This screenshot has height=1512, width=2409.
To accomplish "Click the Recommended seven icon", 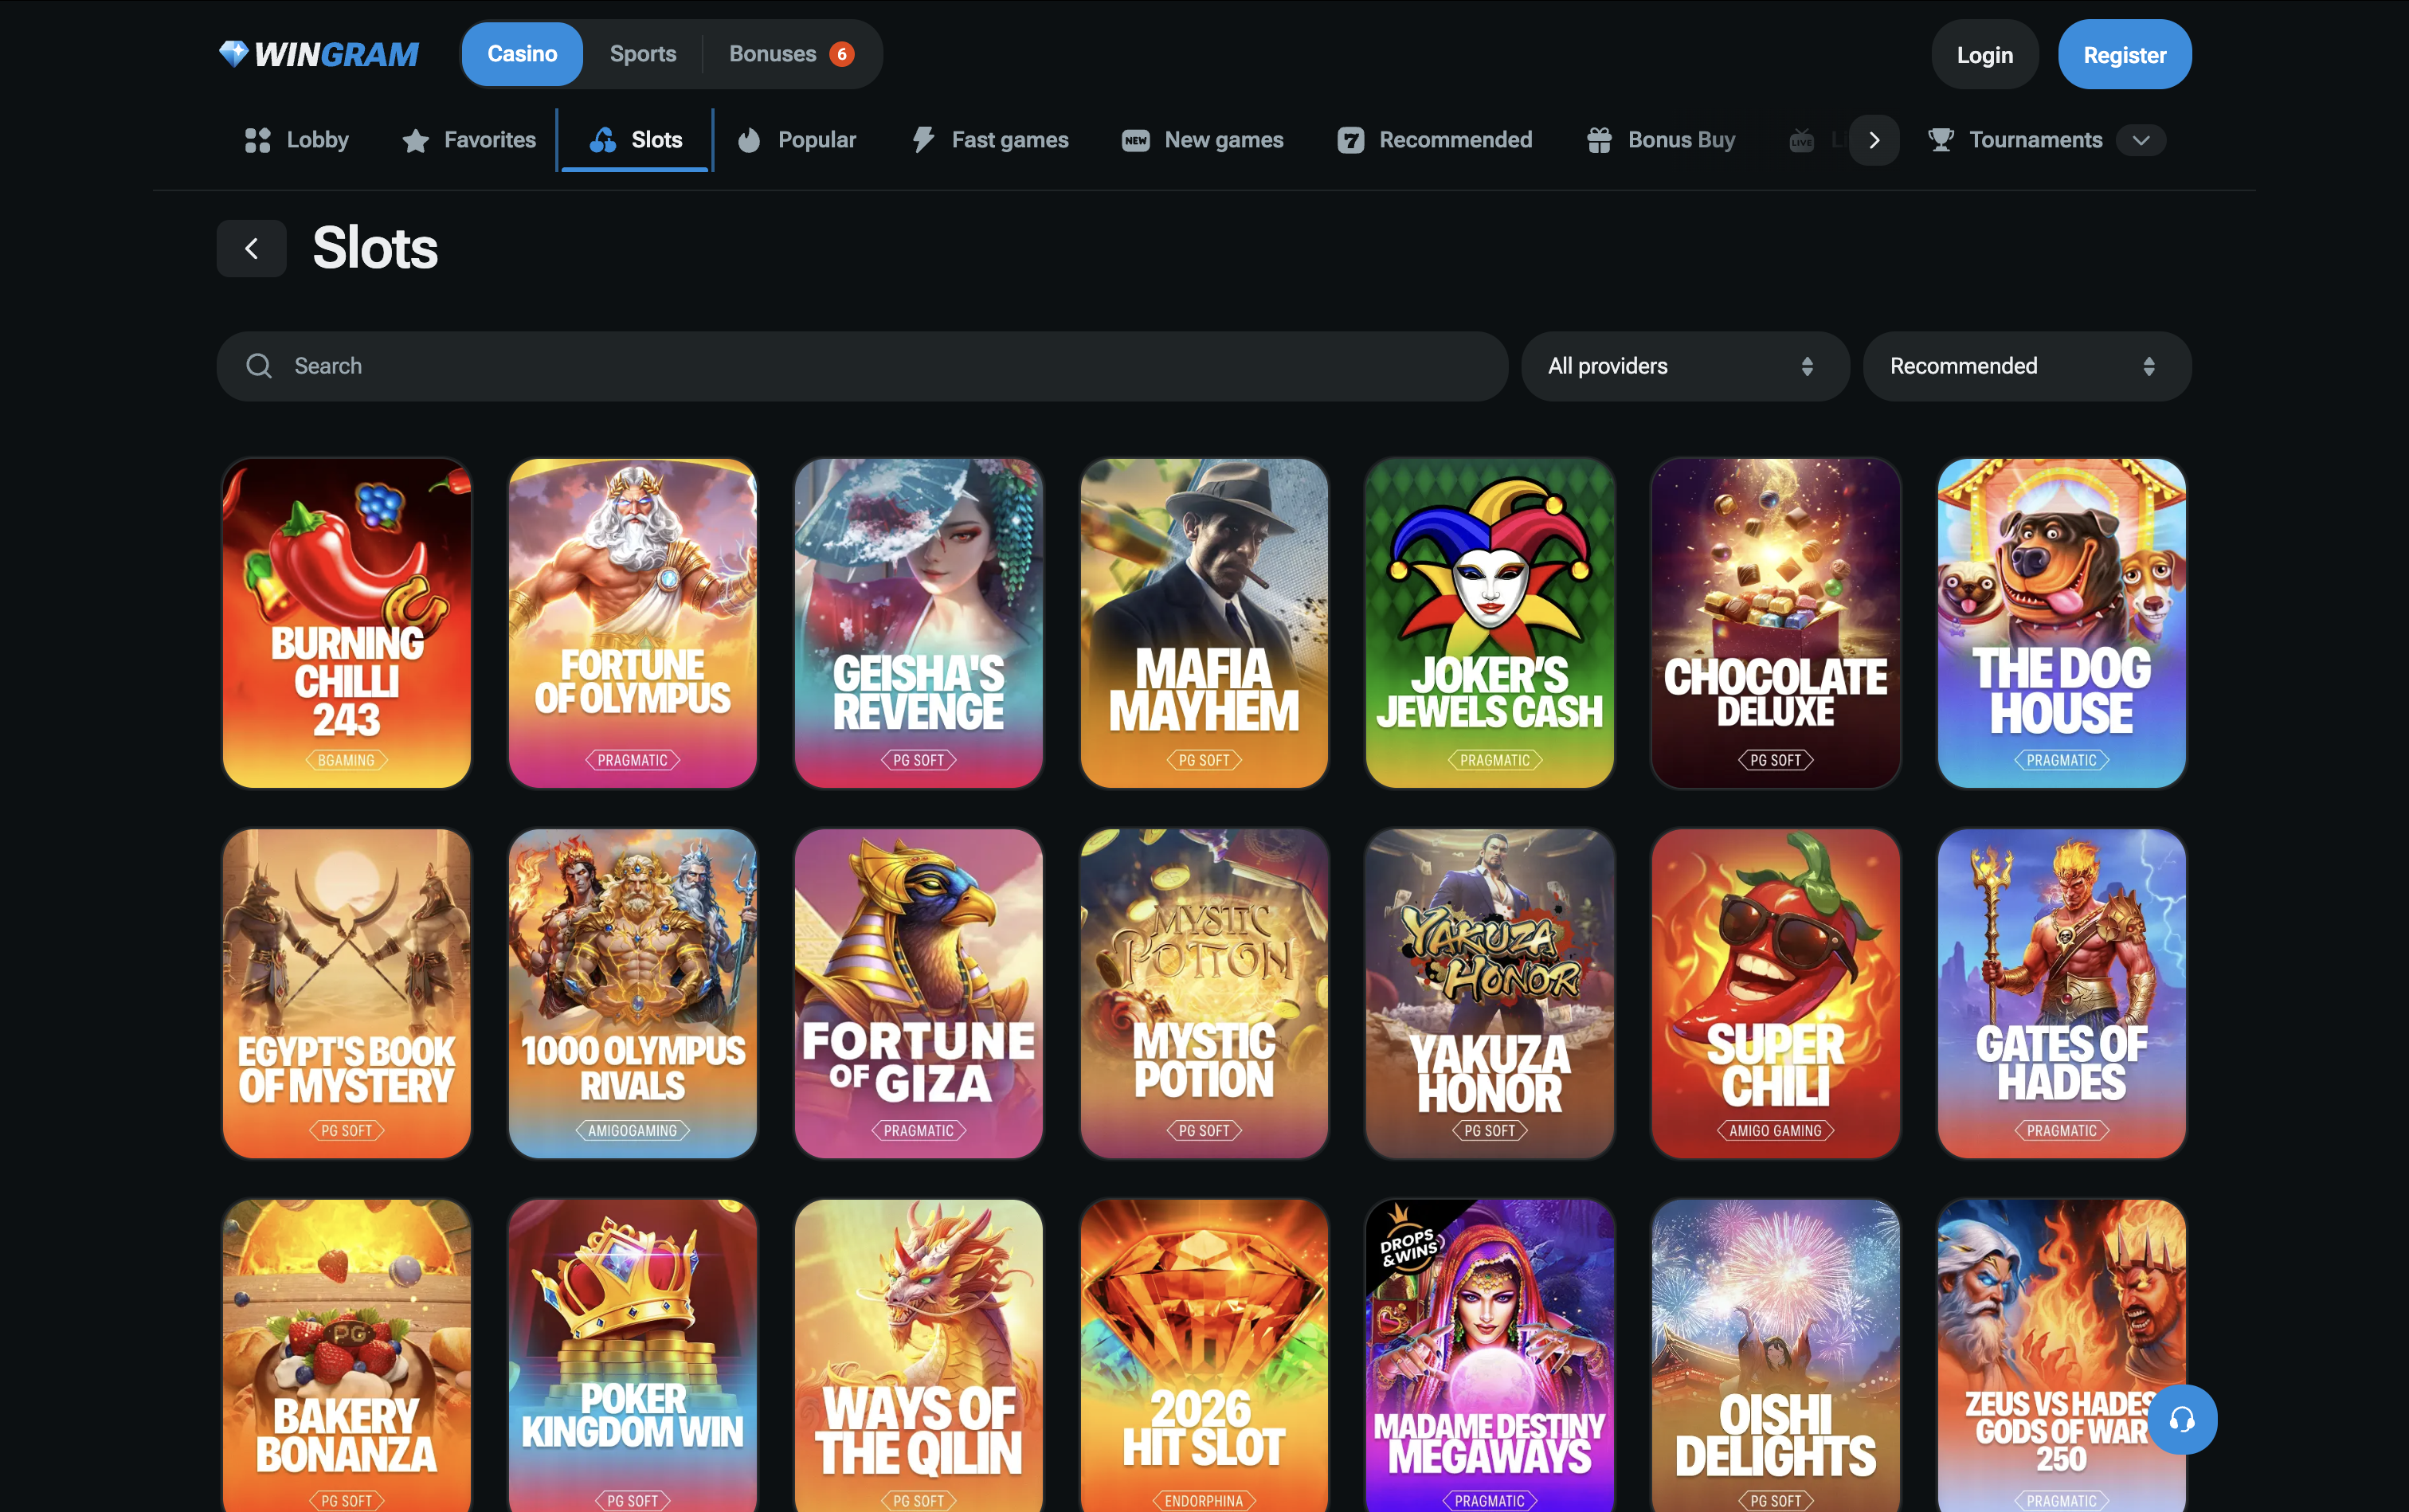I will tap(1350, 140).
